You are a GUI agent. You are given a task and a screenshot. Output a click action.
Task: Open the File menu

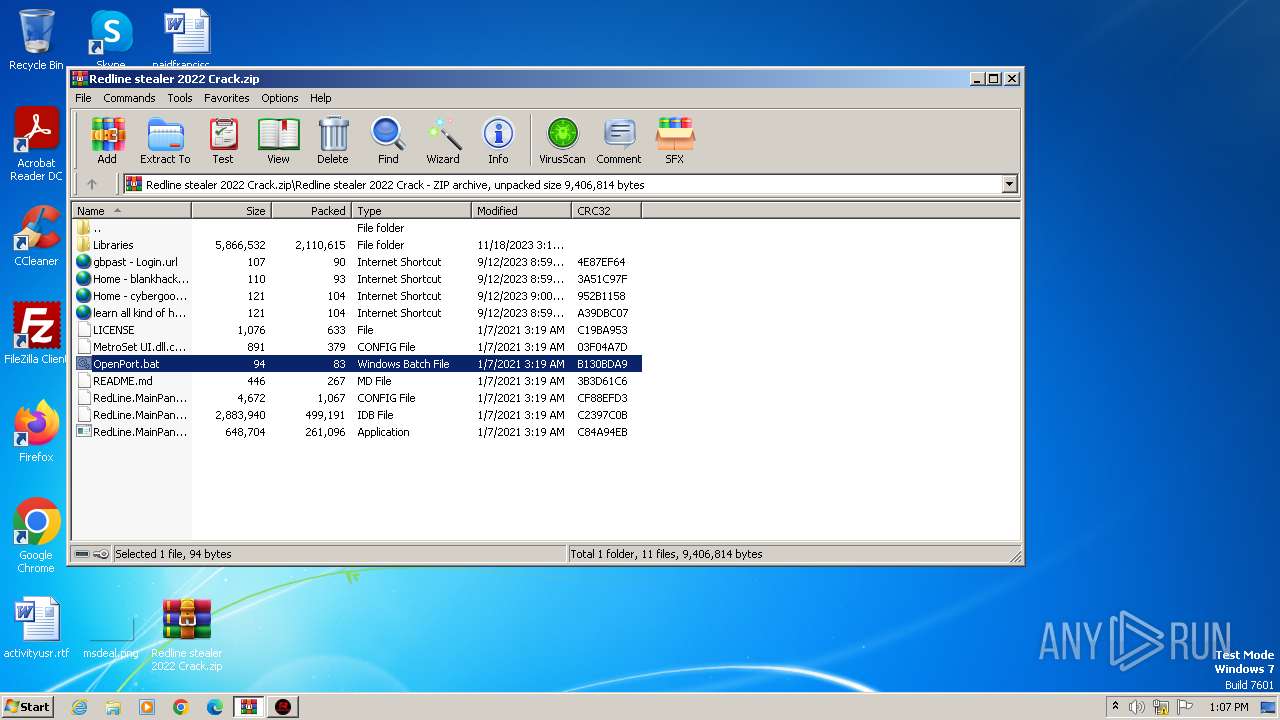[83, 98]
